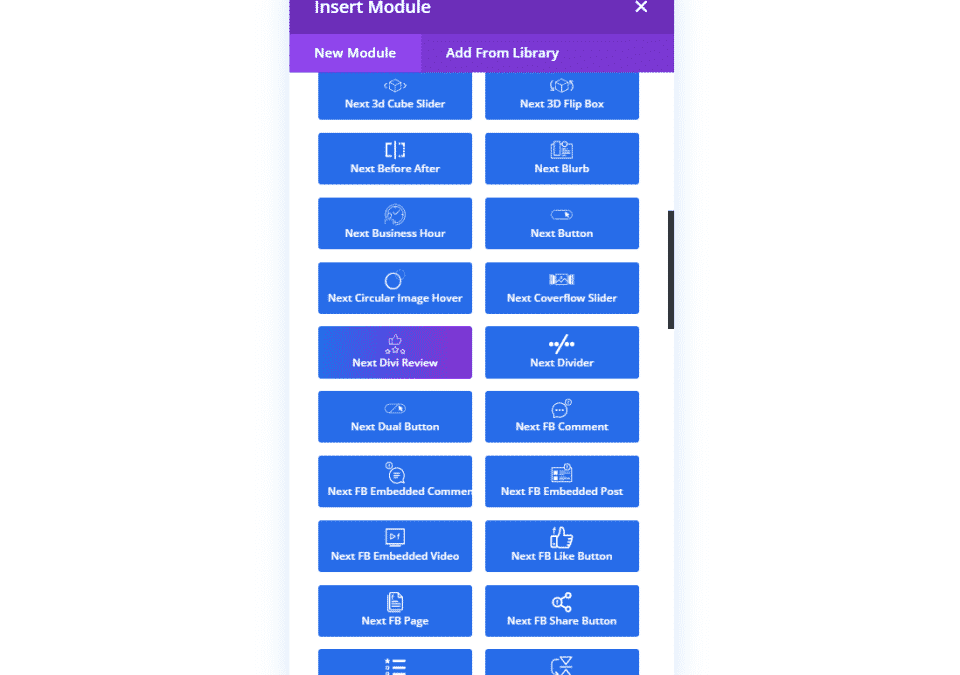Select the Next Button module icon

[561, 215]
